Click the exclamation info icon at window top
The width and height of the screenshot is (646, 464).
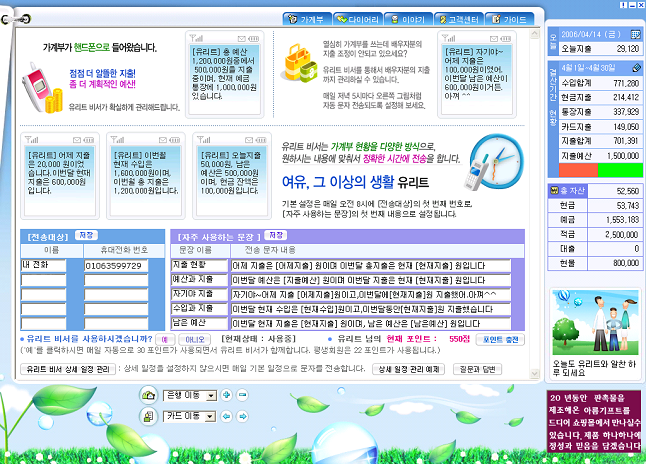[623, 5]
